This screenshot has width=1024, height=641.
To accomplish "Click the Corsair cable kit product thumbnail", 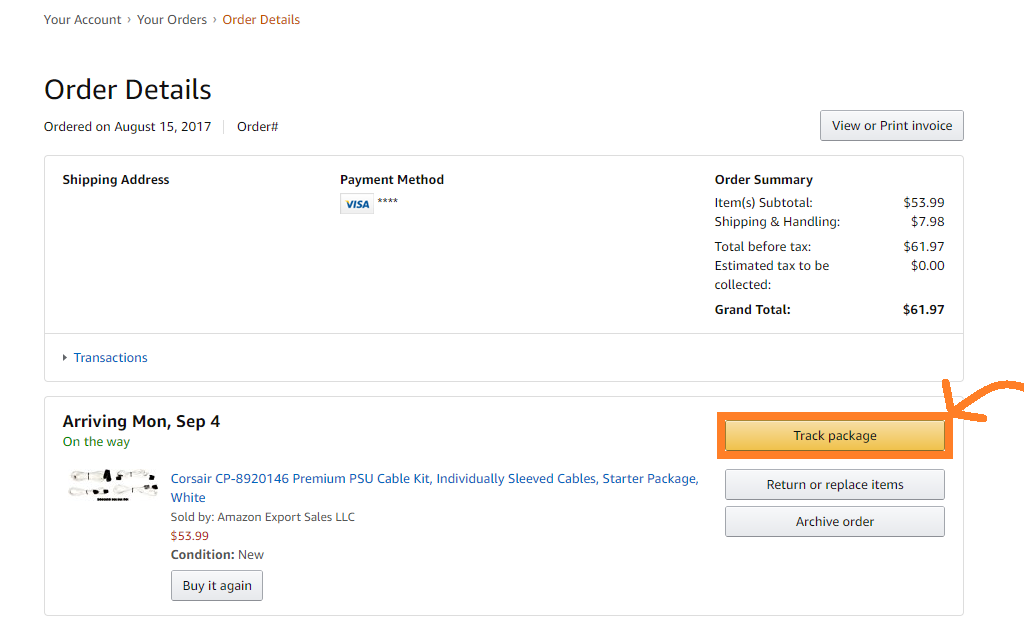I will point(114,485).
